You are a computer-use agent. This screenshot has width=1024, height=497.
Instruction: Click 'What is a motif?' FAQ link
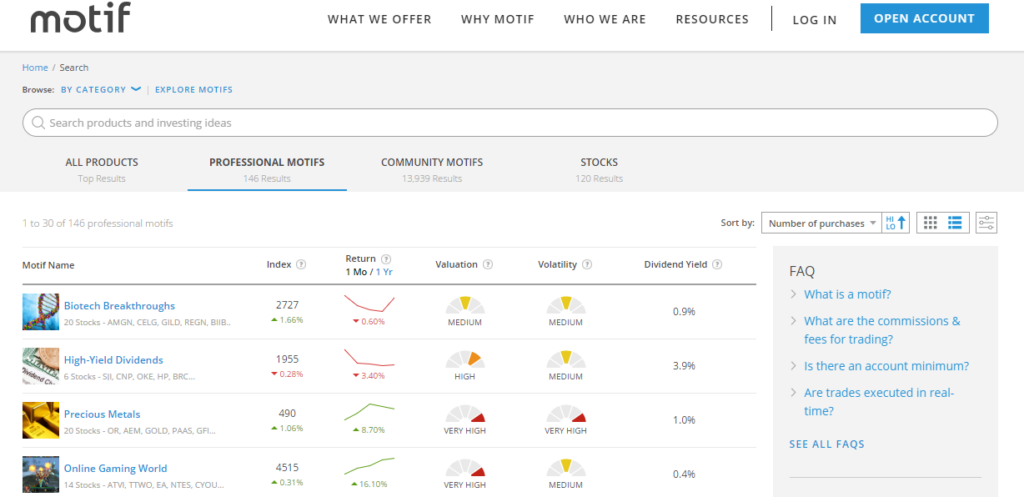coord(848,294)
